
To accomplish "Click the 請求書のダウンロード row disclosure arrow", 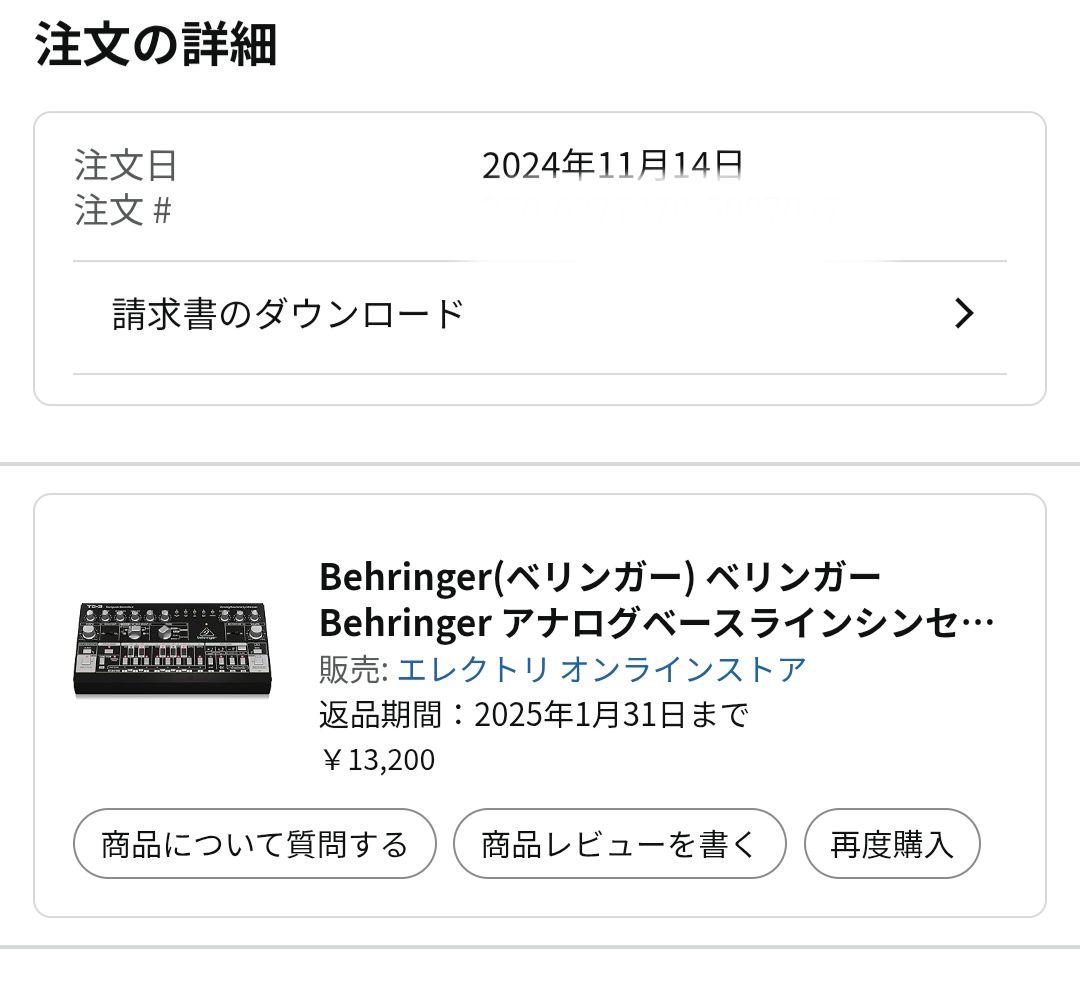I will [963, 313].
